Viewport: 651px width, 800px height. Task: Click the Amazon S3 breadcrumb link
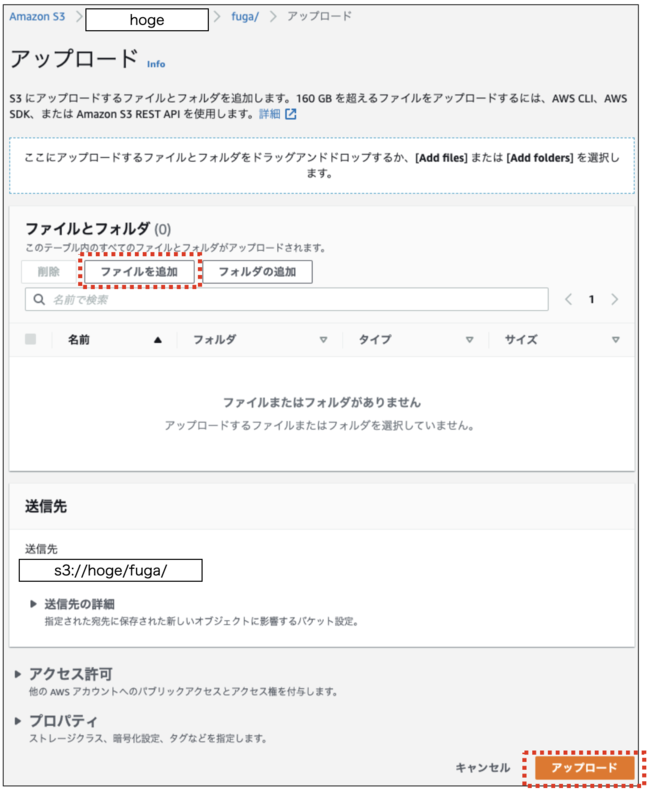pos(37,16)
